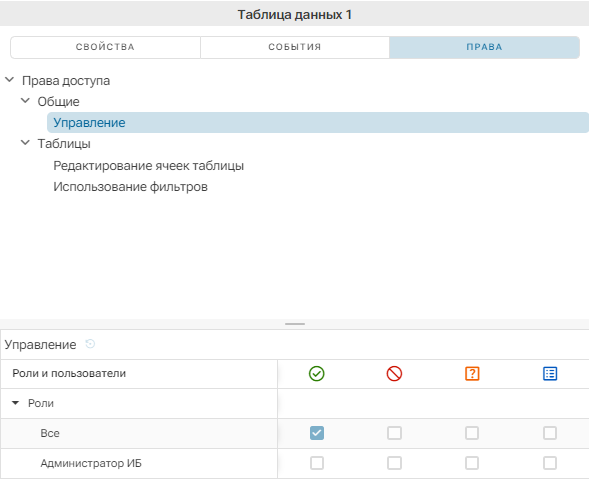This screenshot has width=589, height=495.
Task: Select Редактирование ячеек таблицы item
Action: tap(148, 166)
